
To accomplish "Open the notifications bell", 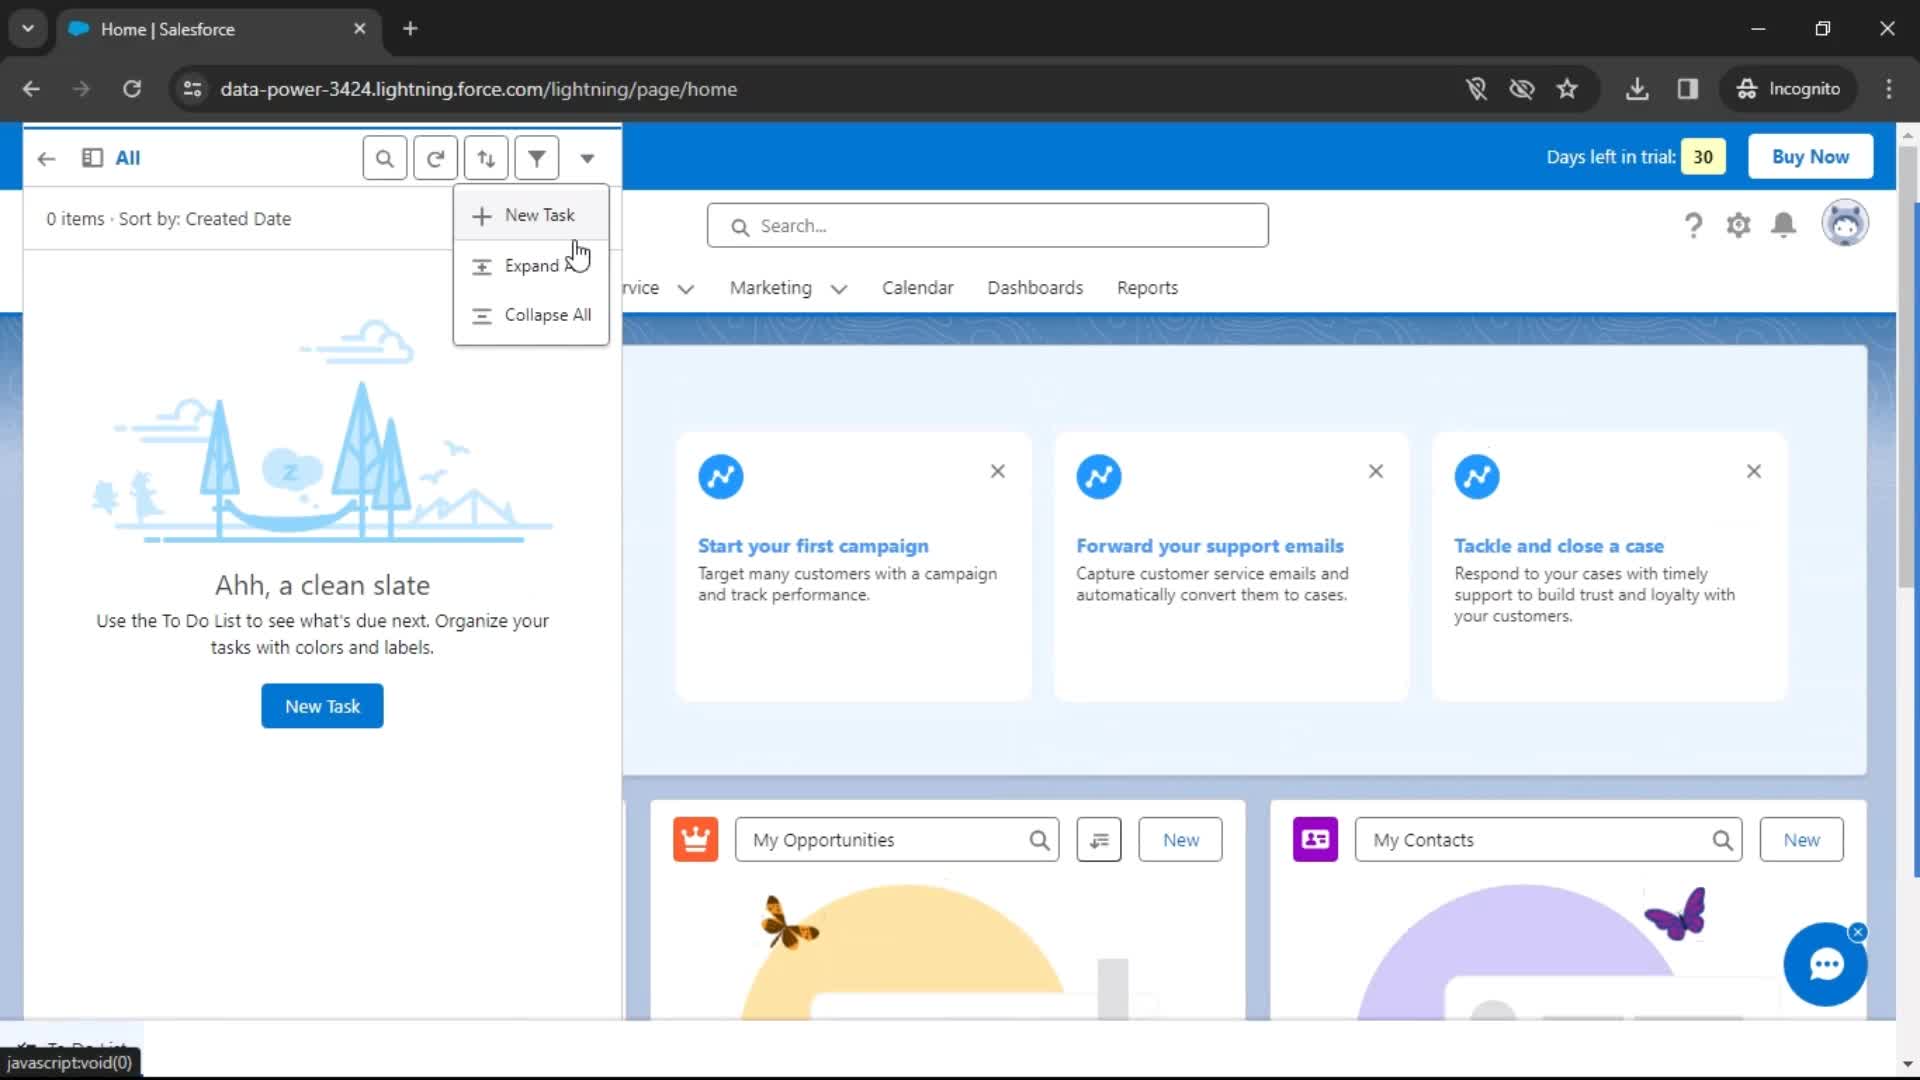I will [1784, 226].
